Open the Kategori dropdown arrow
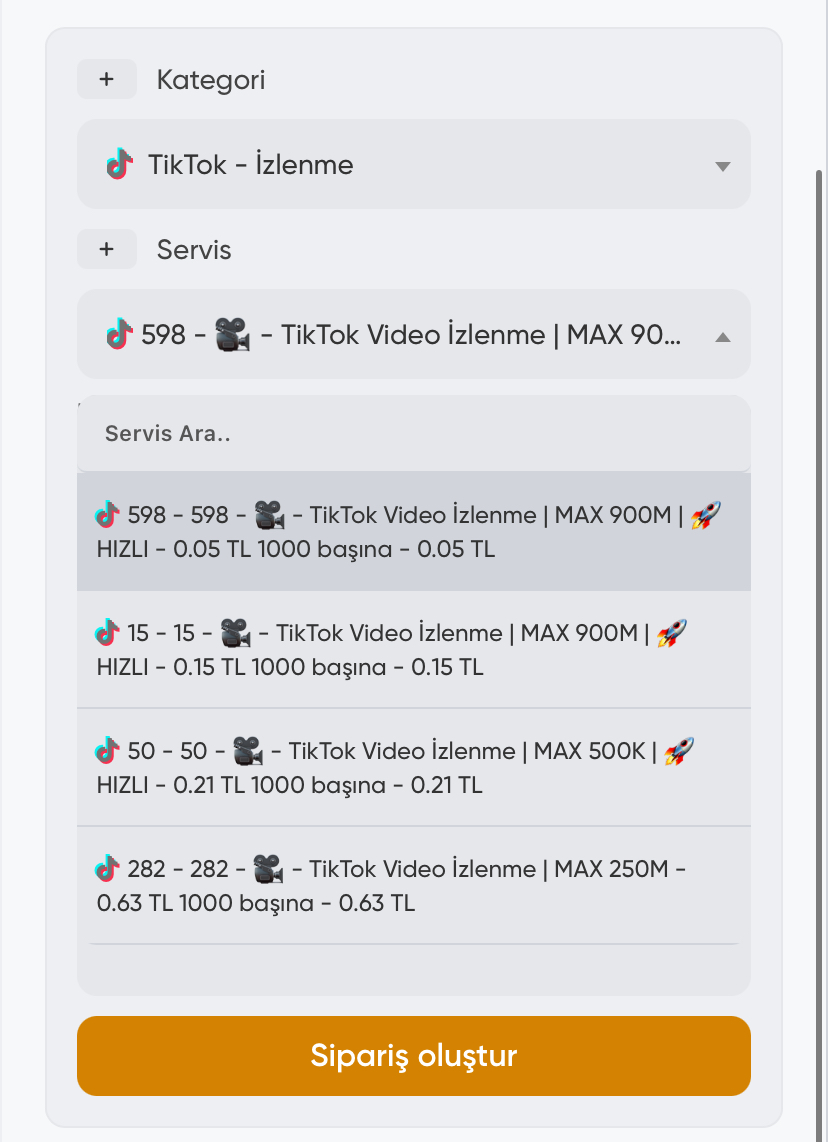Image resolution: width=828 pixels, height=1142 pixels. point(722,166)
